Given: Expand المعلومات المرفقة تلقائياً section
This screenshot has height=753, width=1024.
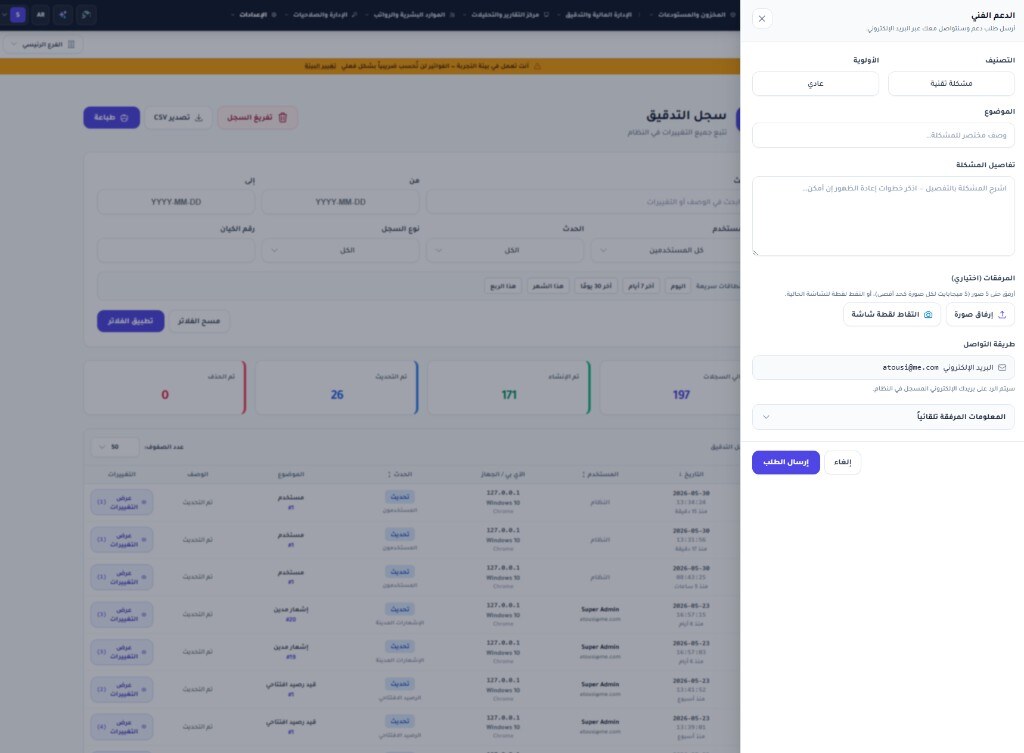Looking at the screenshot, I should click(x=883, y=417).
